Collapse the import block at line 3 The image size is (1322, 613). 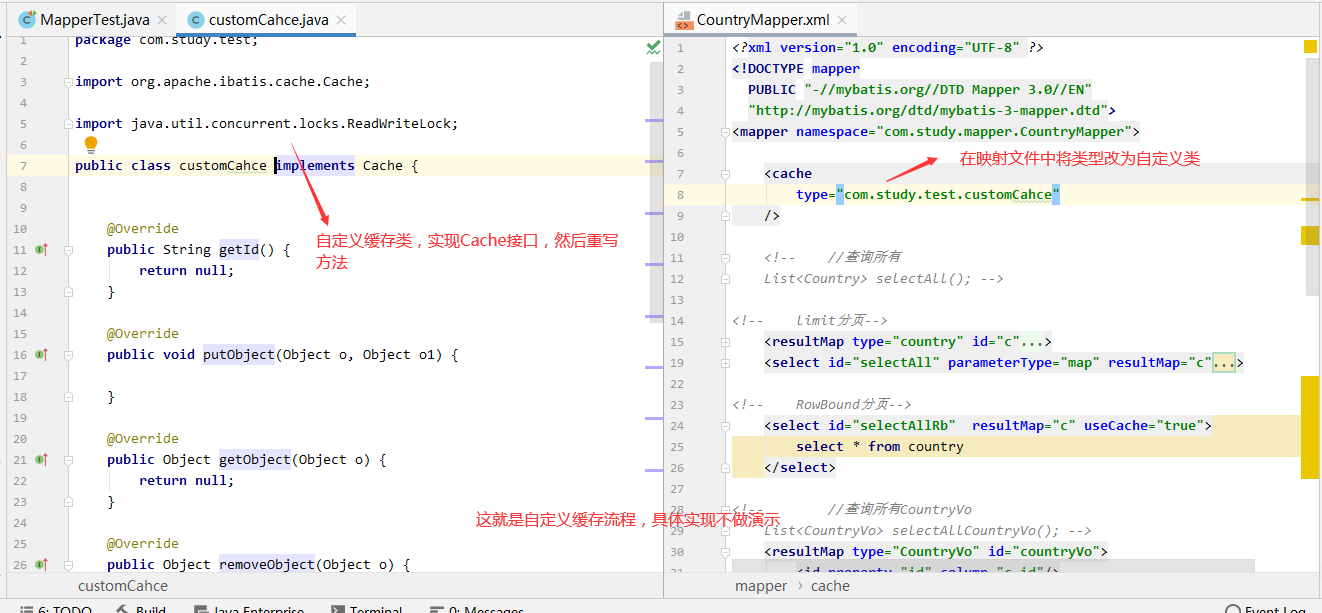pos(70,82)
